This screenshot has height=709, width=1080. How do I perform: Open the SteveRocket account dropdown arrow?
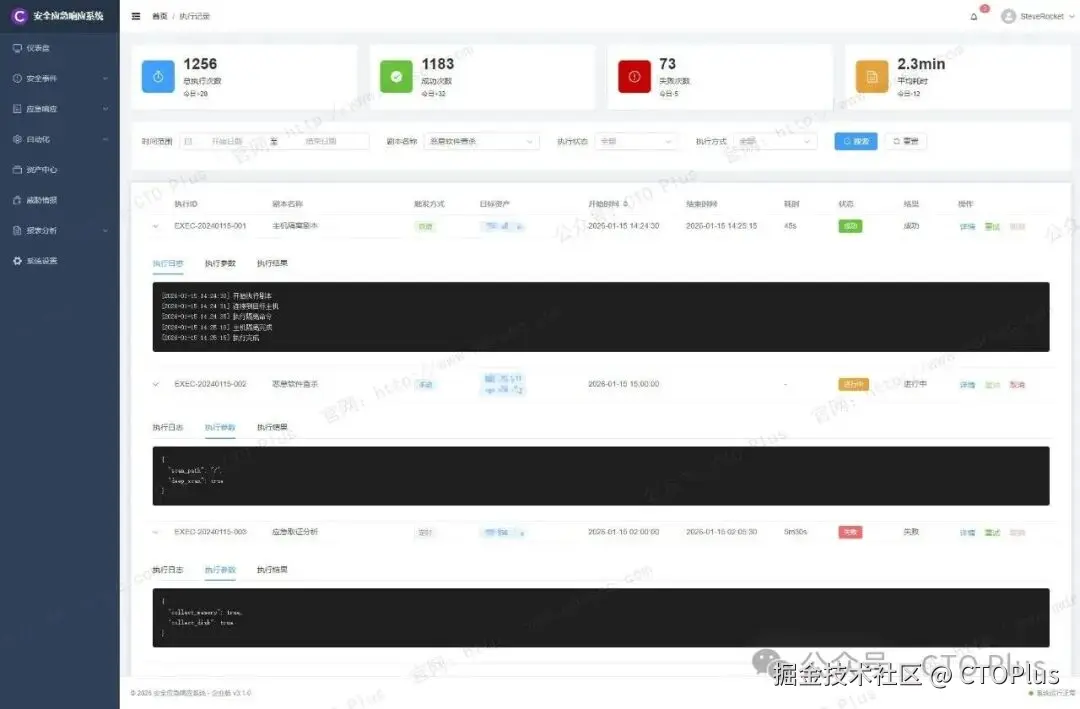1071,17
